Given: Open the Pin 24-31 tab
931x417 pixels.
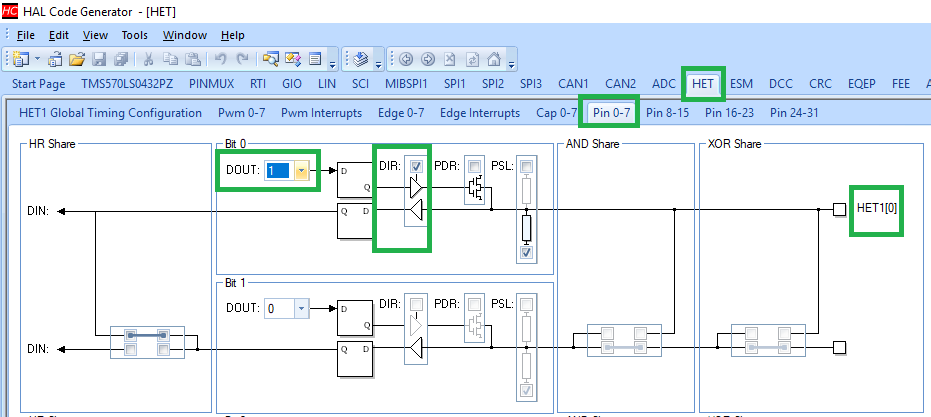Looking at the screenshot, I should [794, 113].
